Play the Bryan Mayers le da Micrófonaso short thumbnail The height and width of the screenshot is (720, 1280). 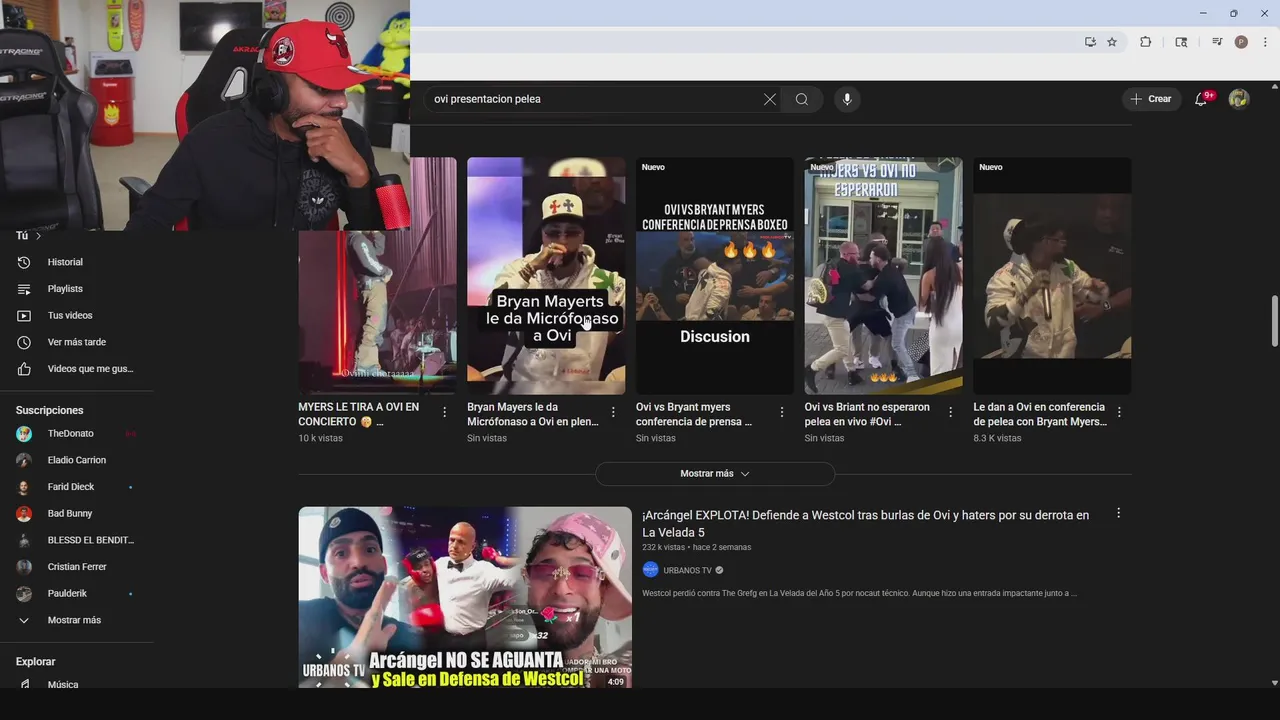click(x=546, y=276)
